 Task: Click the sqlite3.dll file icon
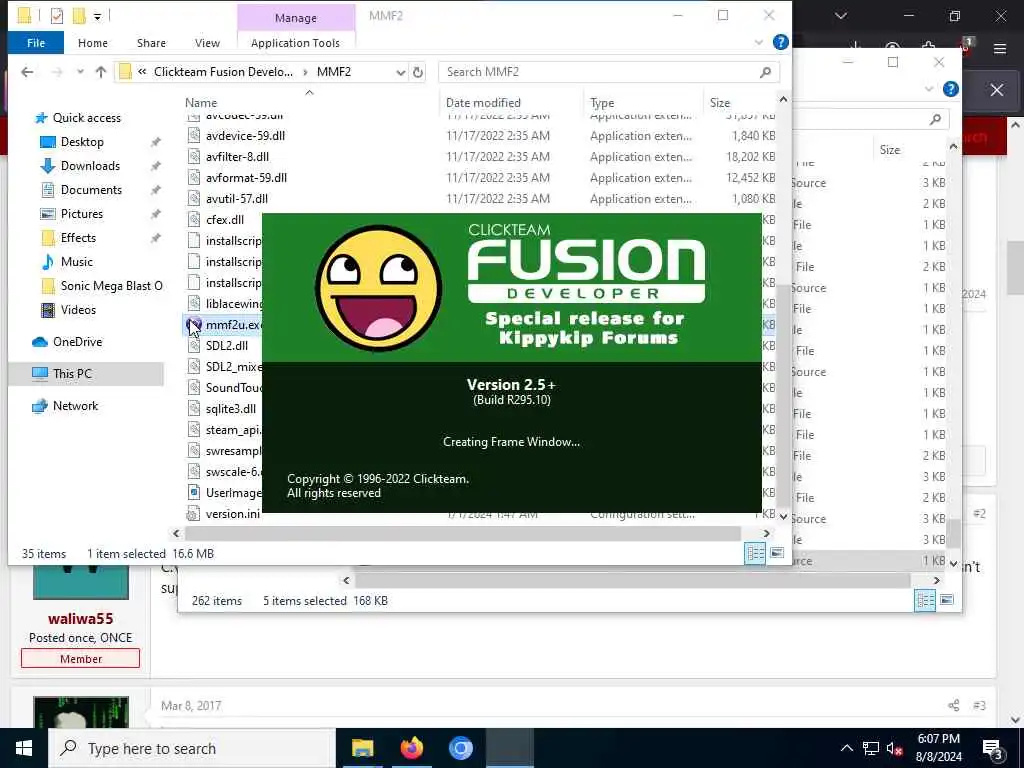[x=193, y=409]
